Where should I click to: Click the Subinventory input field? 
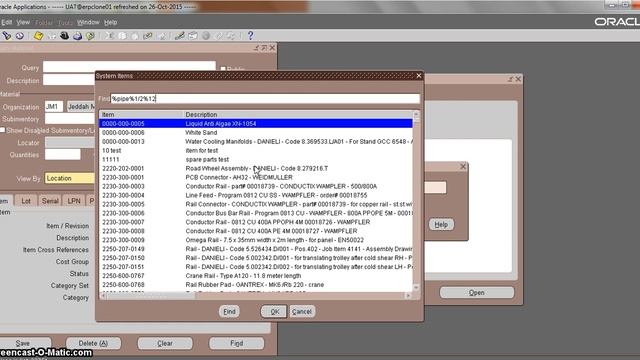point(69,119)
